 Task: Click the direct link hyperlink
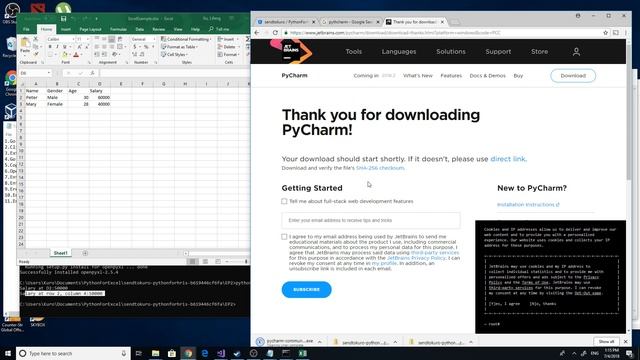coord(508,159)
